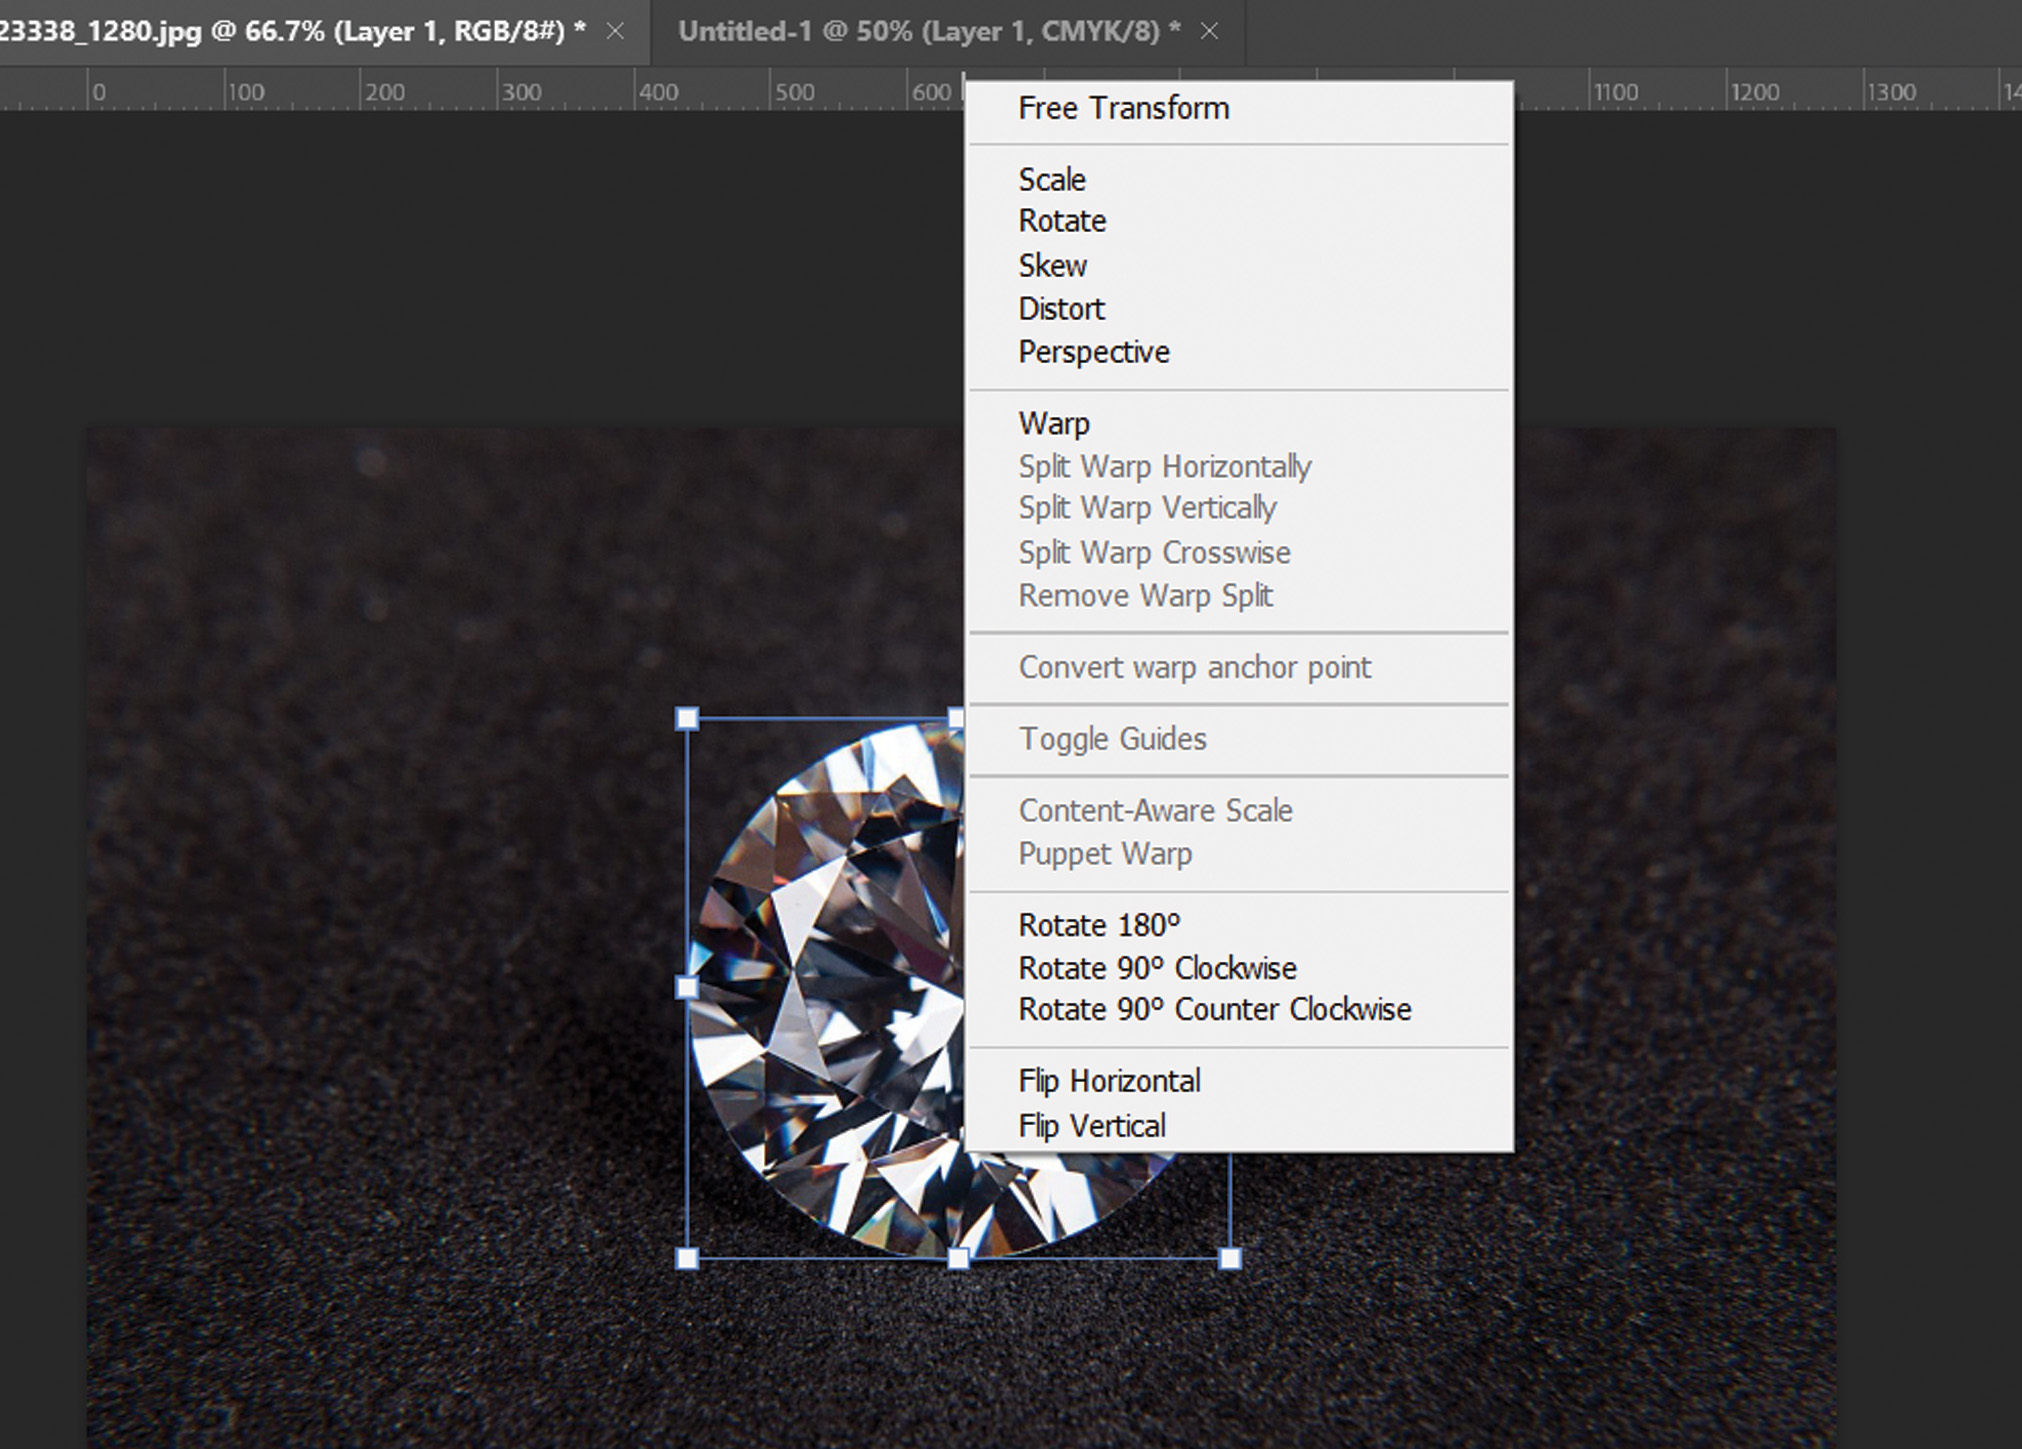Click the bottom-left transform handle
The height and width of the screenshot is (1449, 2022).
click(687, 1258)
